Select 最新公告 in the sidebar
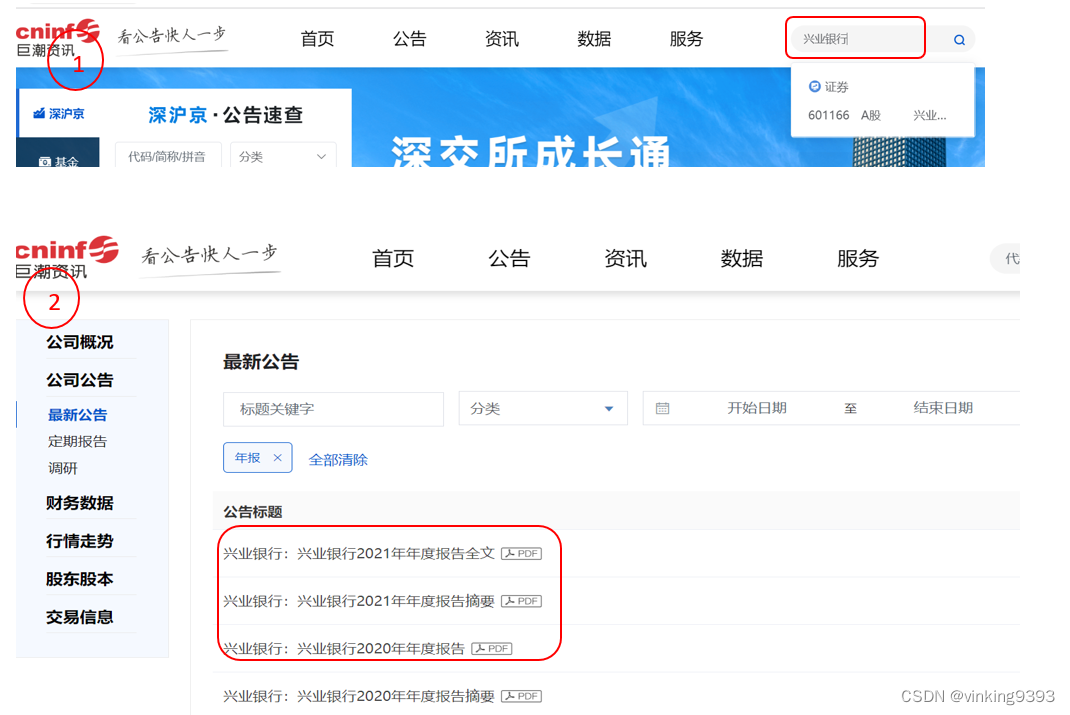Viewport: 1070px width, 715px height. point(77,415)
